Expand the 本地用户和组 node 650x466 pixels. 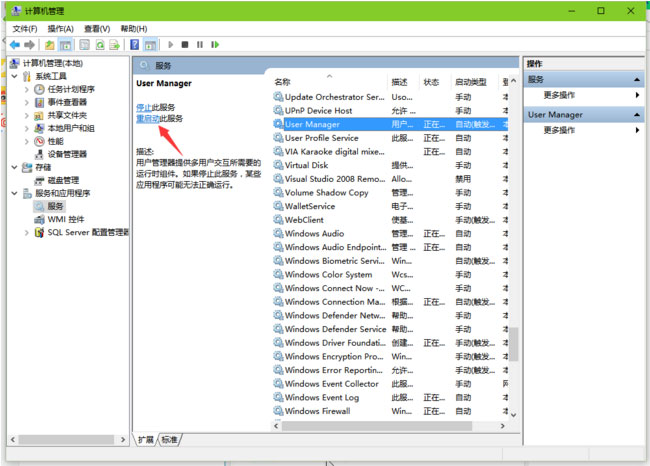coord(27,128)
